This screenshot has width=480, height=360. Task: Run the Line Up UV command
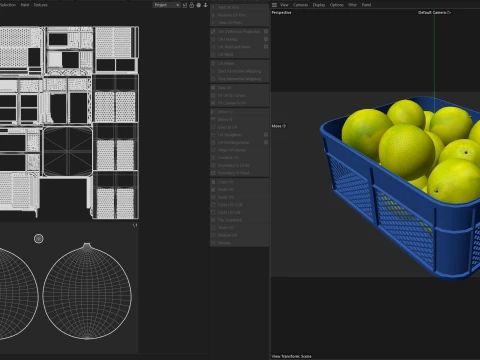pos(239,127)
